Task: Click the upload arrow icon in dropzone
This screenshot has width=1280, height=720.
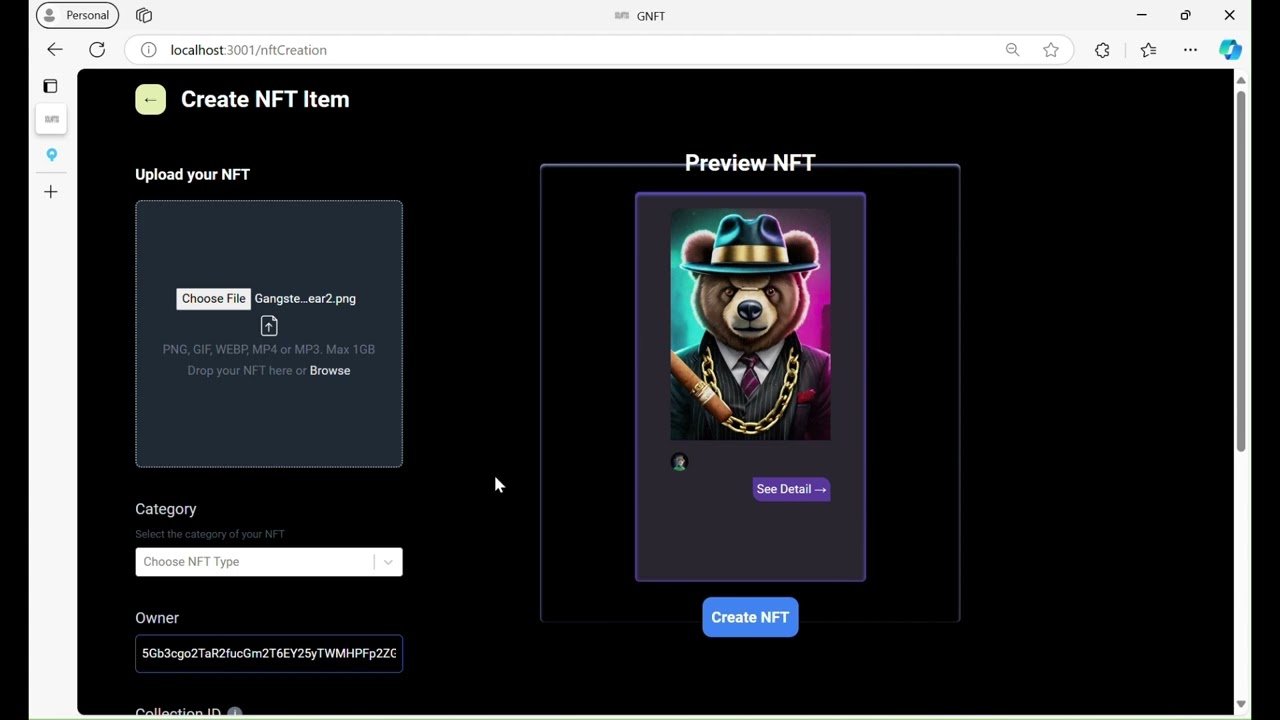Action: (x=269, y=326)
